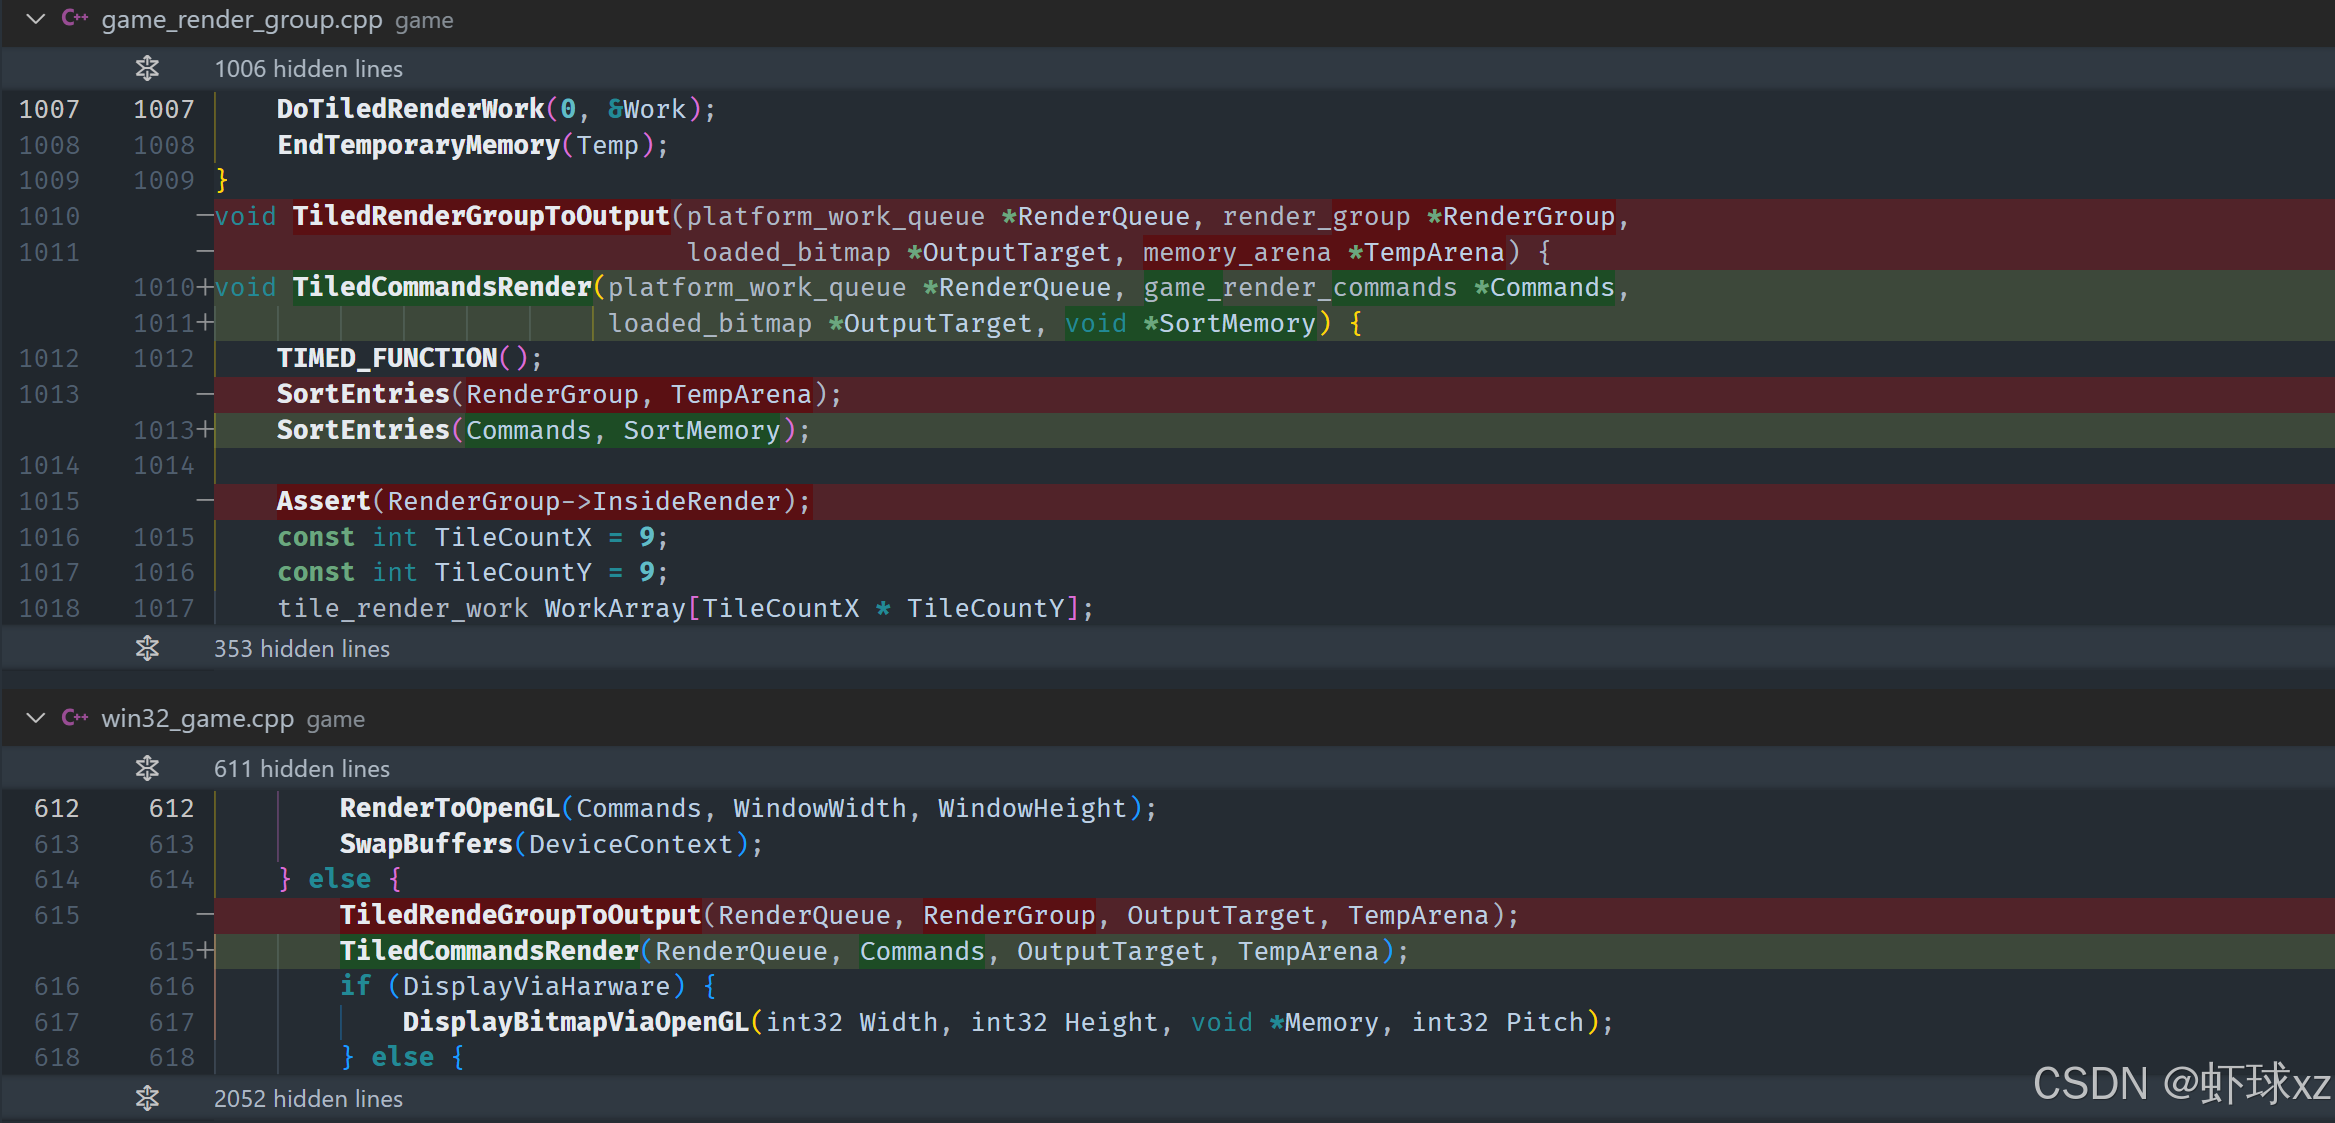The height and width of the screenshot is (1123, 2335).
Task: Open the game_render_group.cpp file name
Action: 241,20
